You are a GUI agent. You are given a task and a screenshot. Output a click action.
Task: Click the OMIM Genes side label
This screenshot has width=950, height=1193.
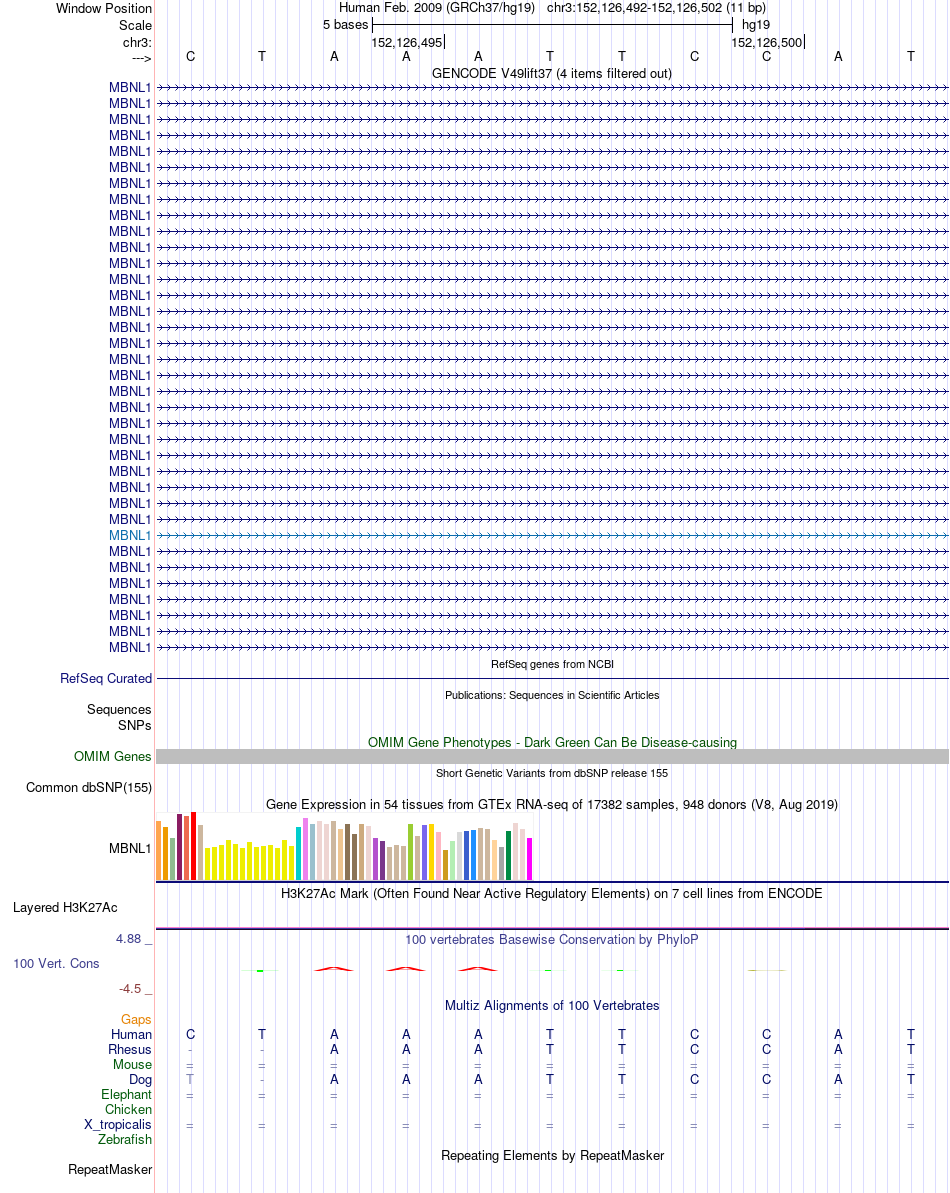(x=113, y=756)
